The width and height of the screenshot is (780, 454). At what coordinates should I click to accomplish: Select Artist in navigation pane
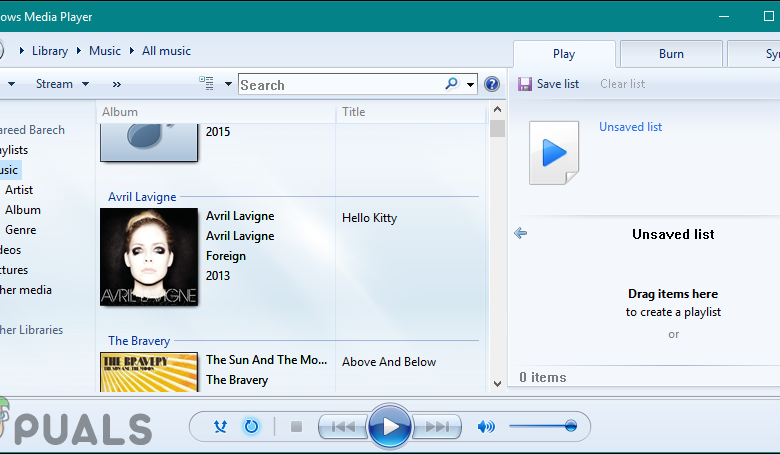(x=19, y=190)
